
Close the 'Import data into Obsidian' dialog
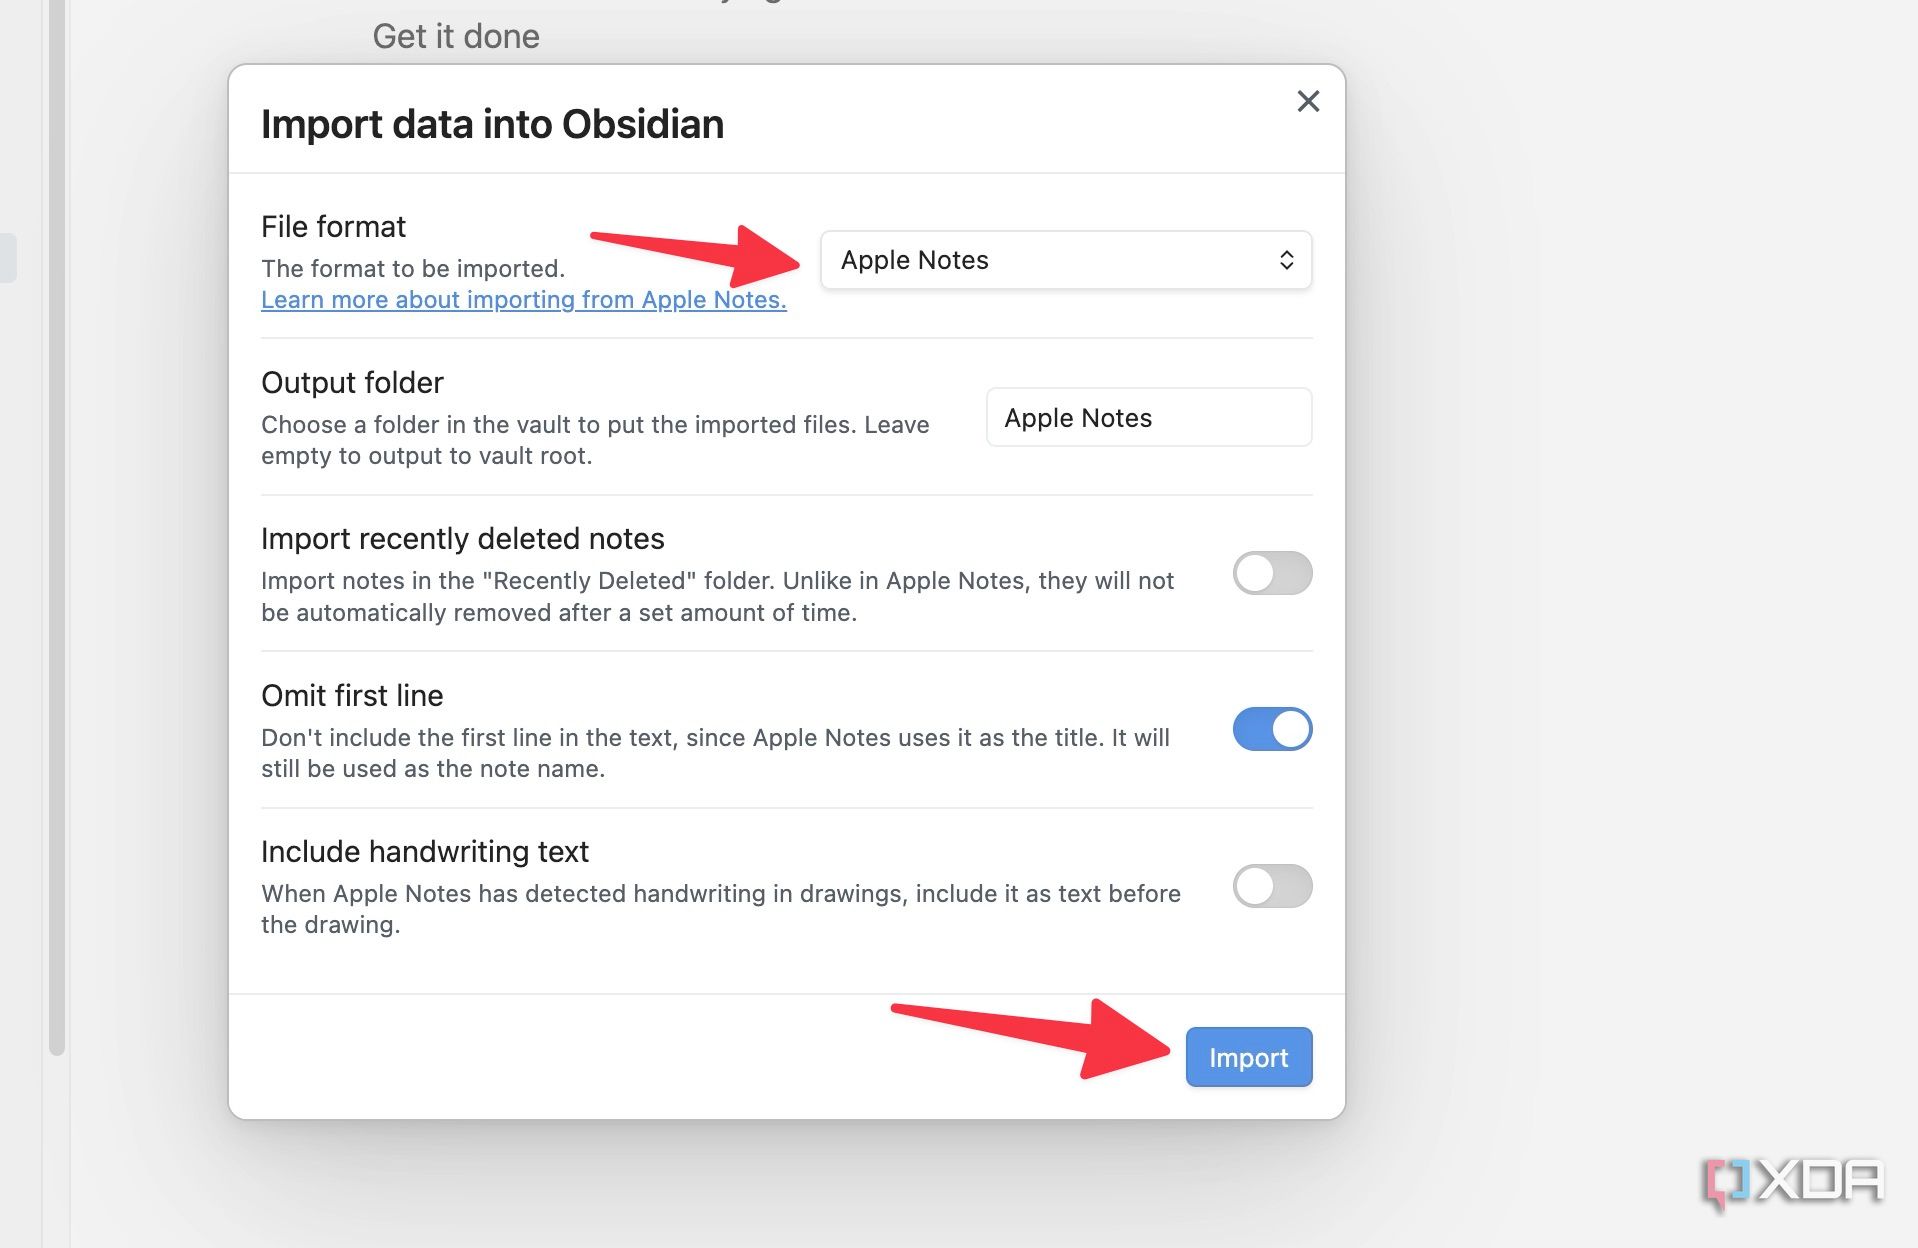pyautogui.click(x=1308, y=101)
